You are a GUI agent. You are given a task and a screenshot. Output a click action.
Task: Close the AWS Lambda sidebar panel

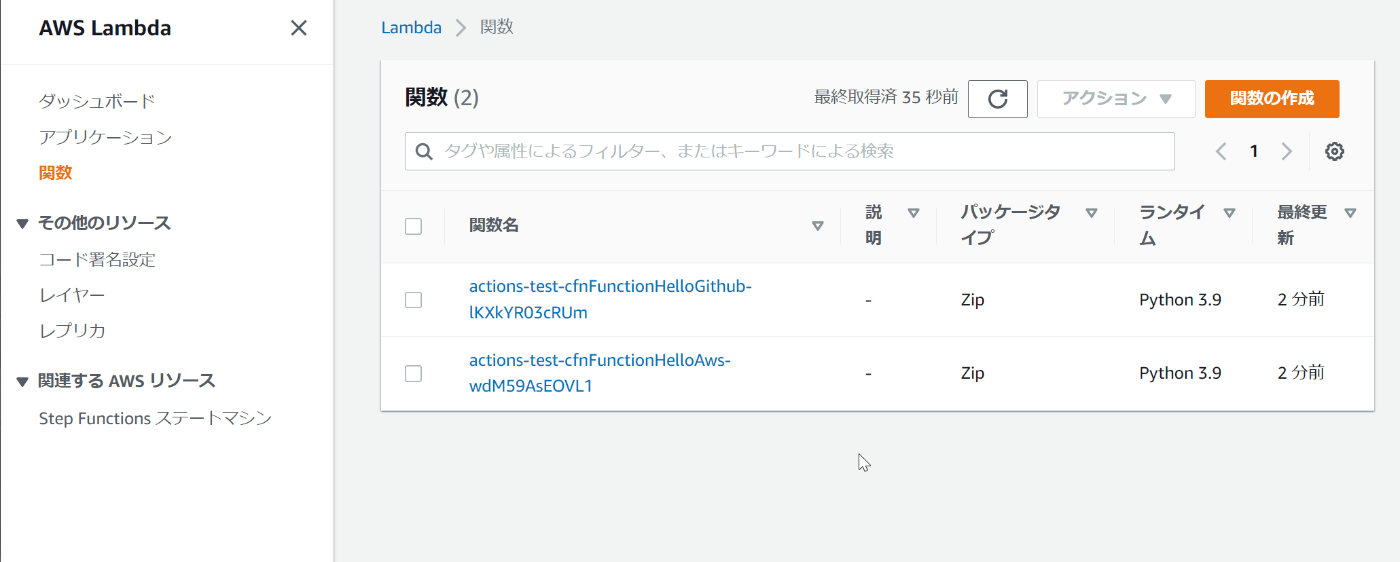298,28
